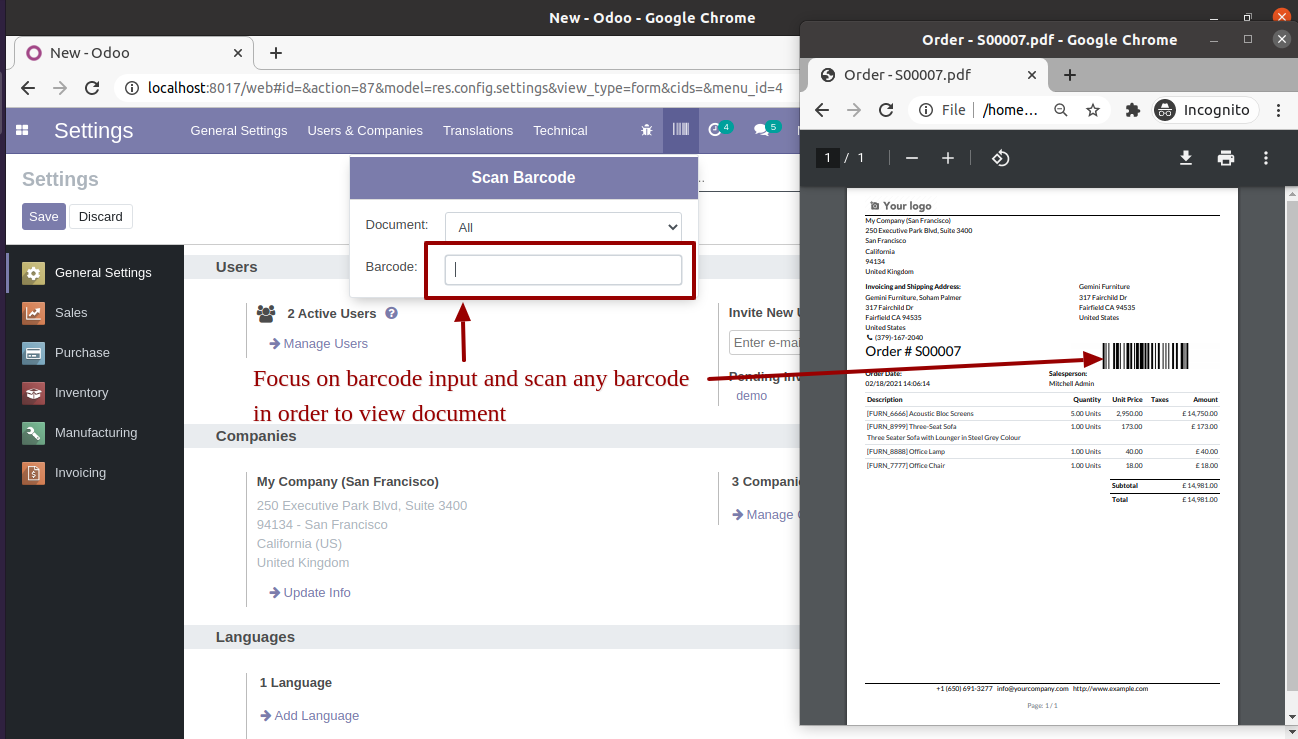The width and height of the screenshot is (1298, 739).
Task: Reload the Odoo page
Action: 92,88
